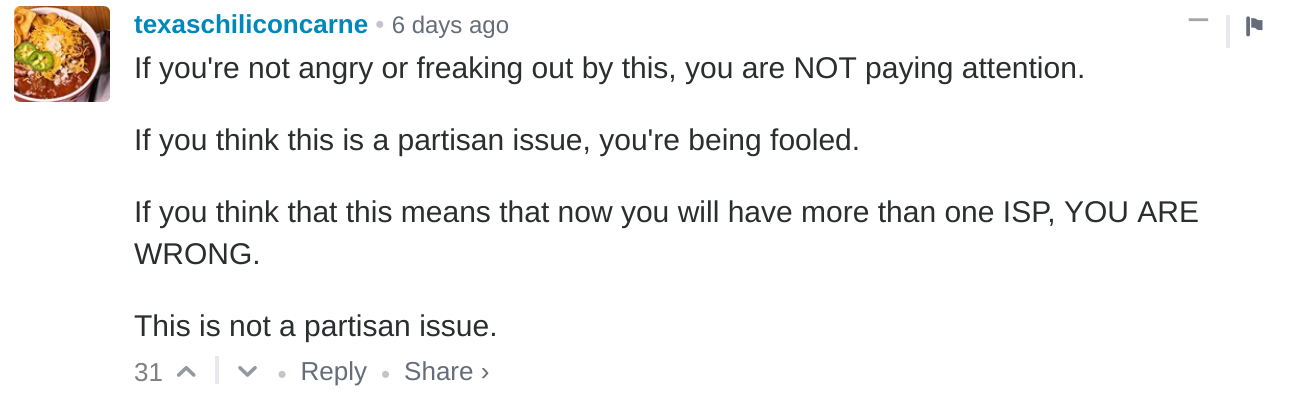Collapse the comment using the minus icon
The height and width of the screenshot is (406, 1294).
[1198, 20]
